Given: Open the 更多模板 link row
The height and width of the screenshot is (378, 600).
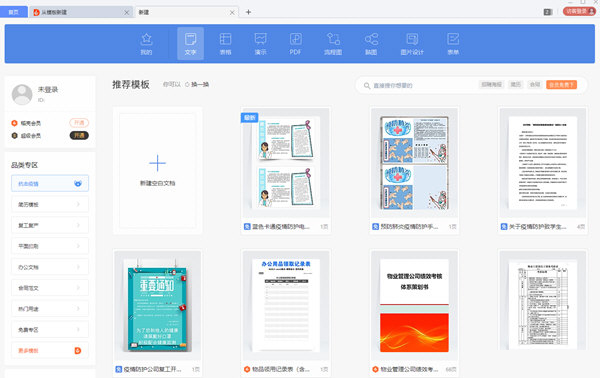Looking at the screenshot, I should [50, 350].
